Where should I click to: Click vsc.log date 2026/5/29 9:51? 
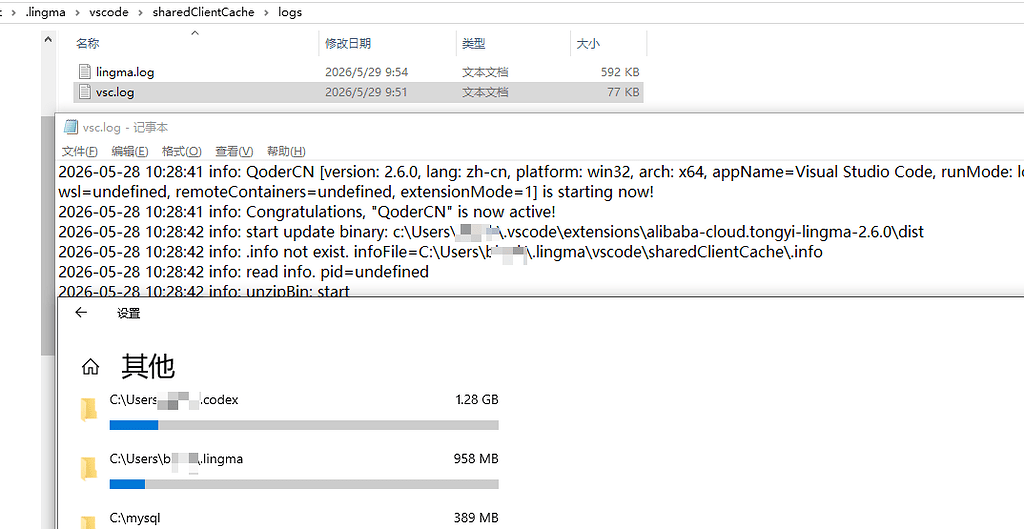(x=366, y=92)
